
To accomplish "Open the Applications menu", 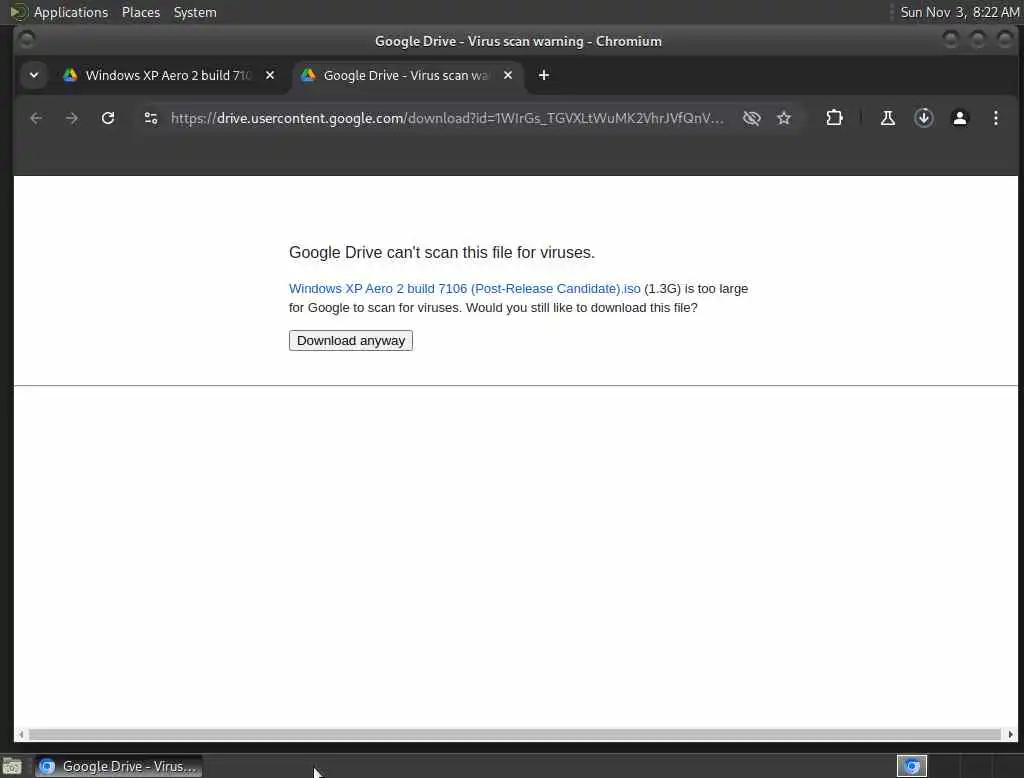I will 71,12.
